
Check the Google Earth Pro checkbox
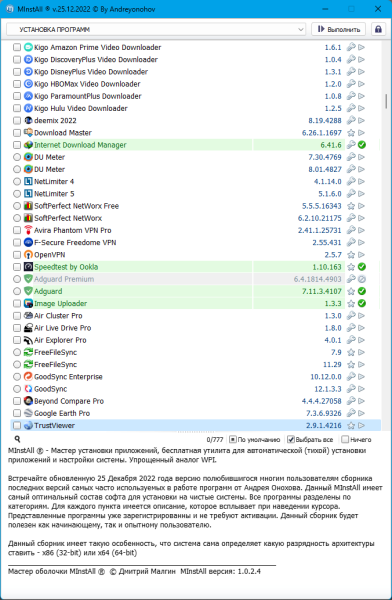pos(17,413)
